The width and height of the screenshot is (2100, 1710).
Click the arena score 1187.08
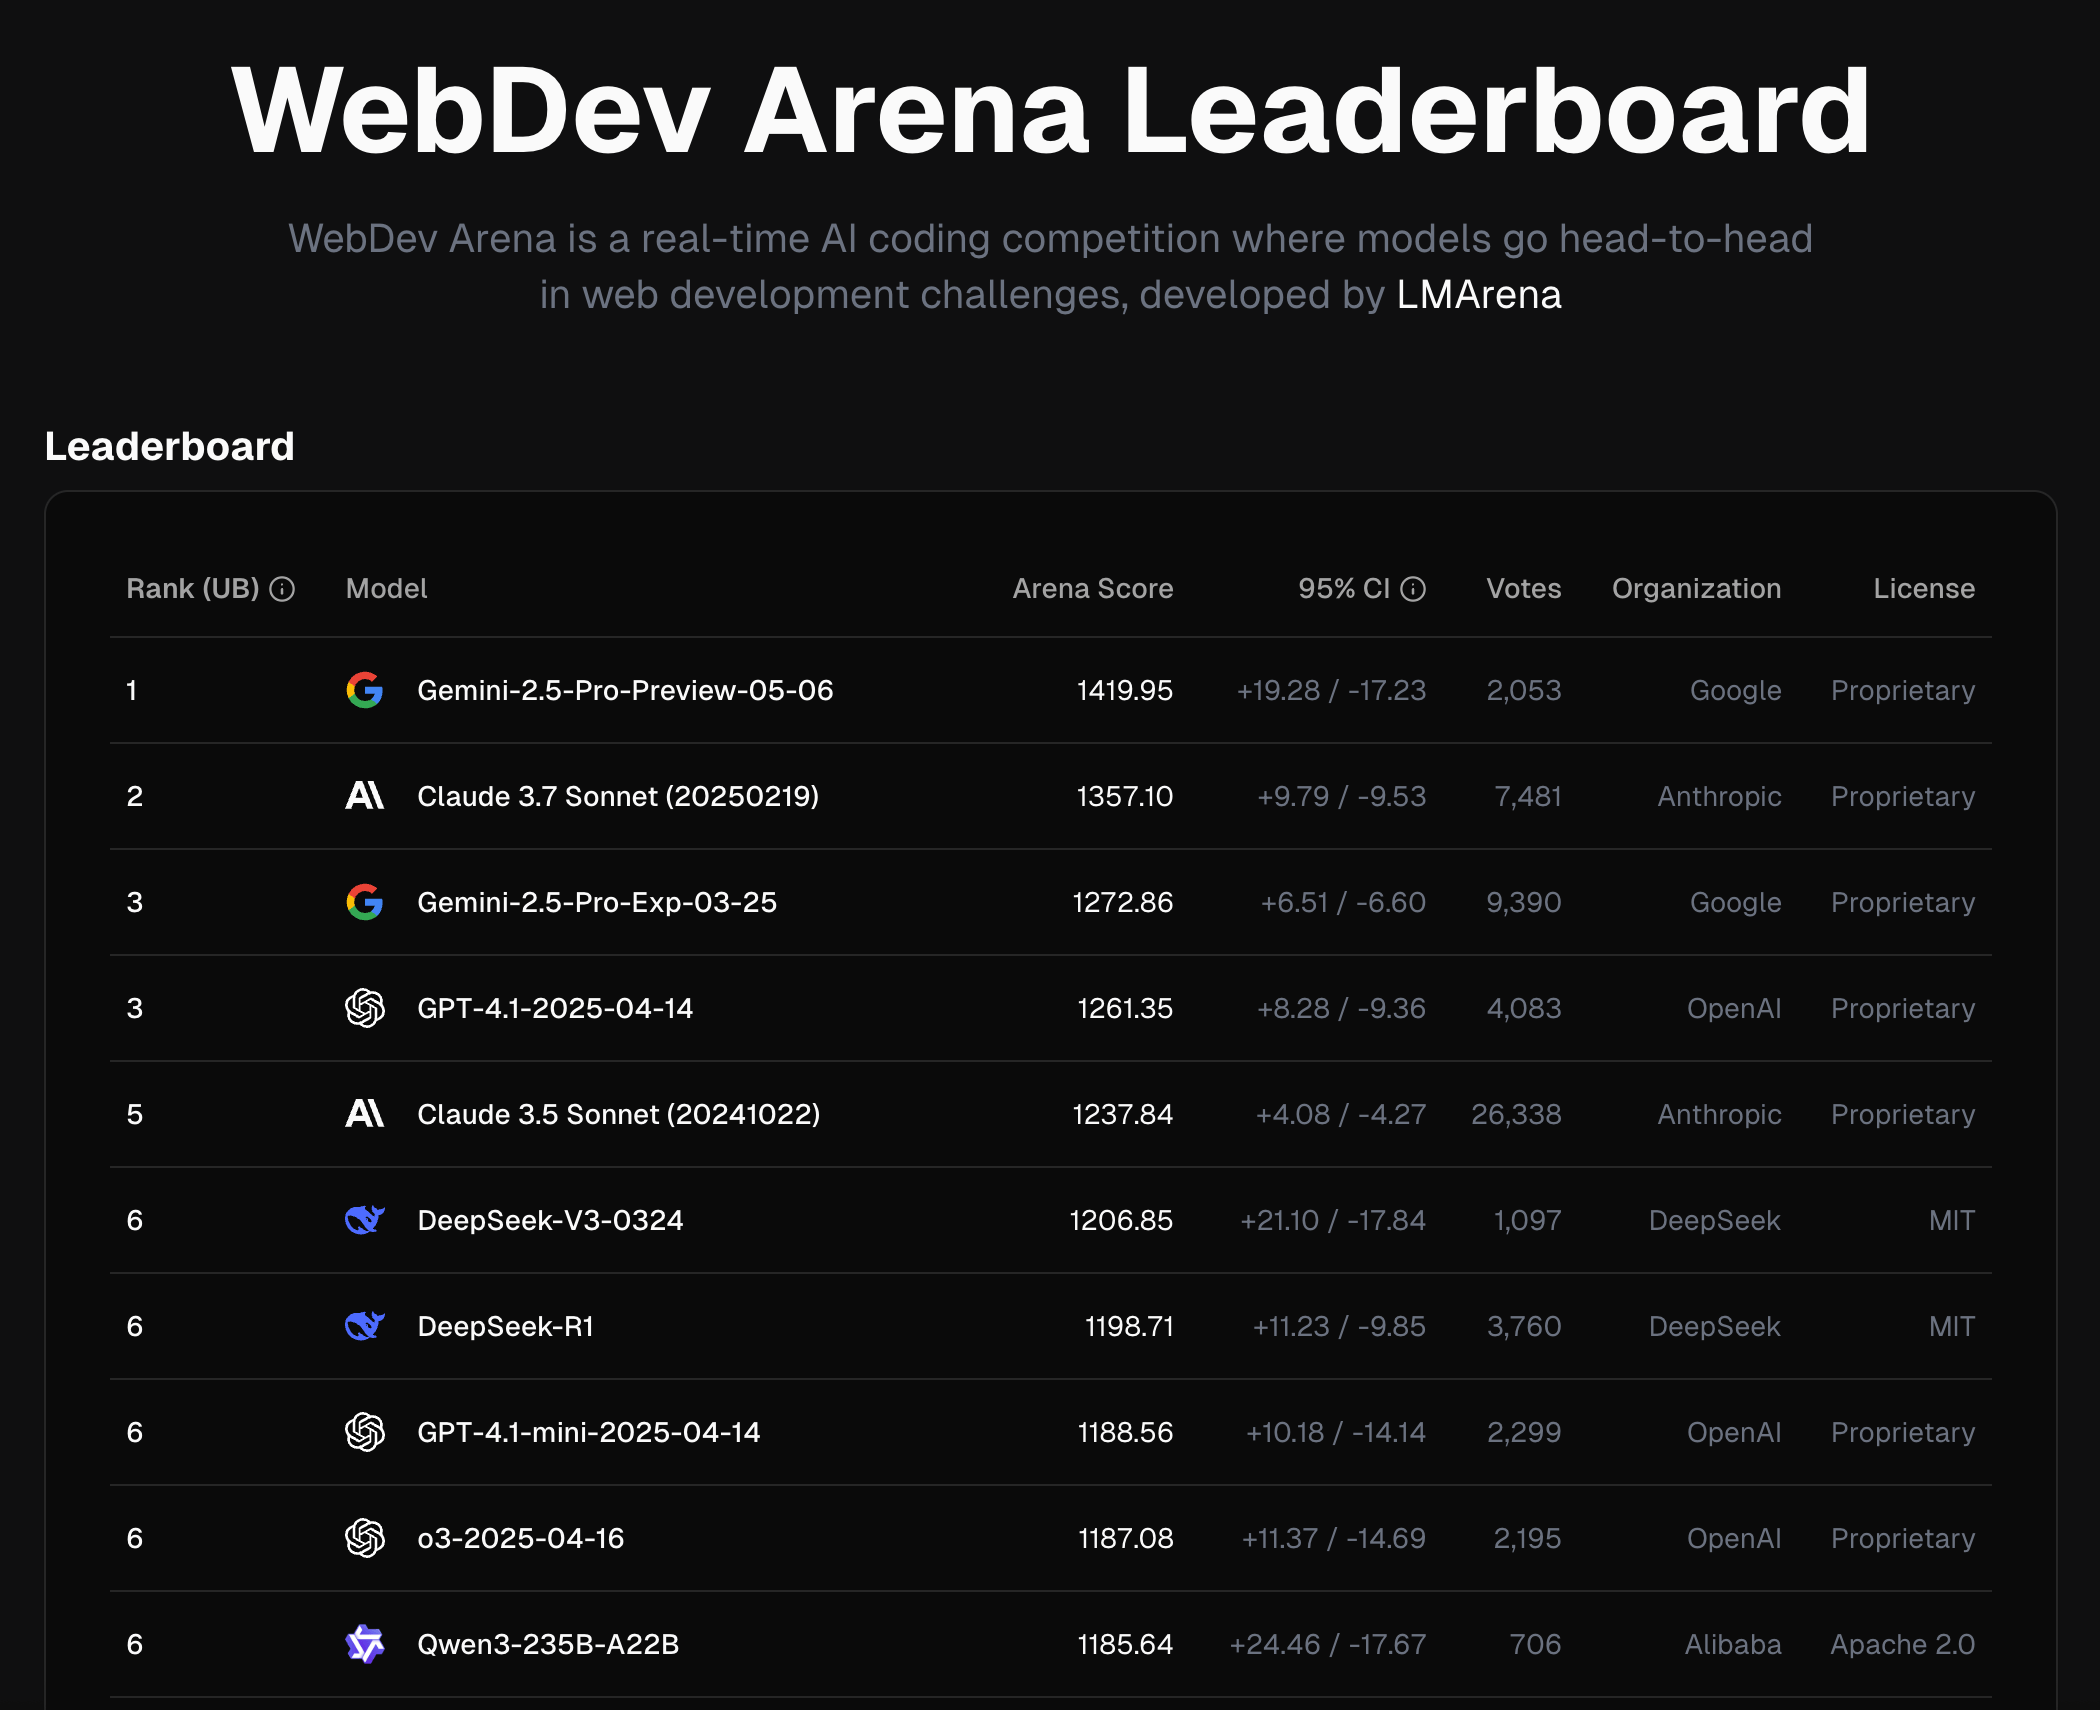pyautogui.click(x=1126, y=1538)
